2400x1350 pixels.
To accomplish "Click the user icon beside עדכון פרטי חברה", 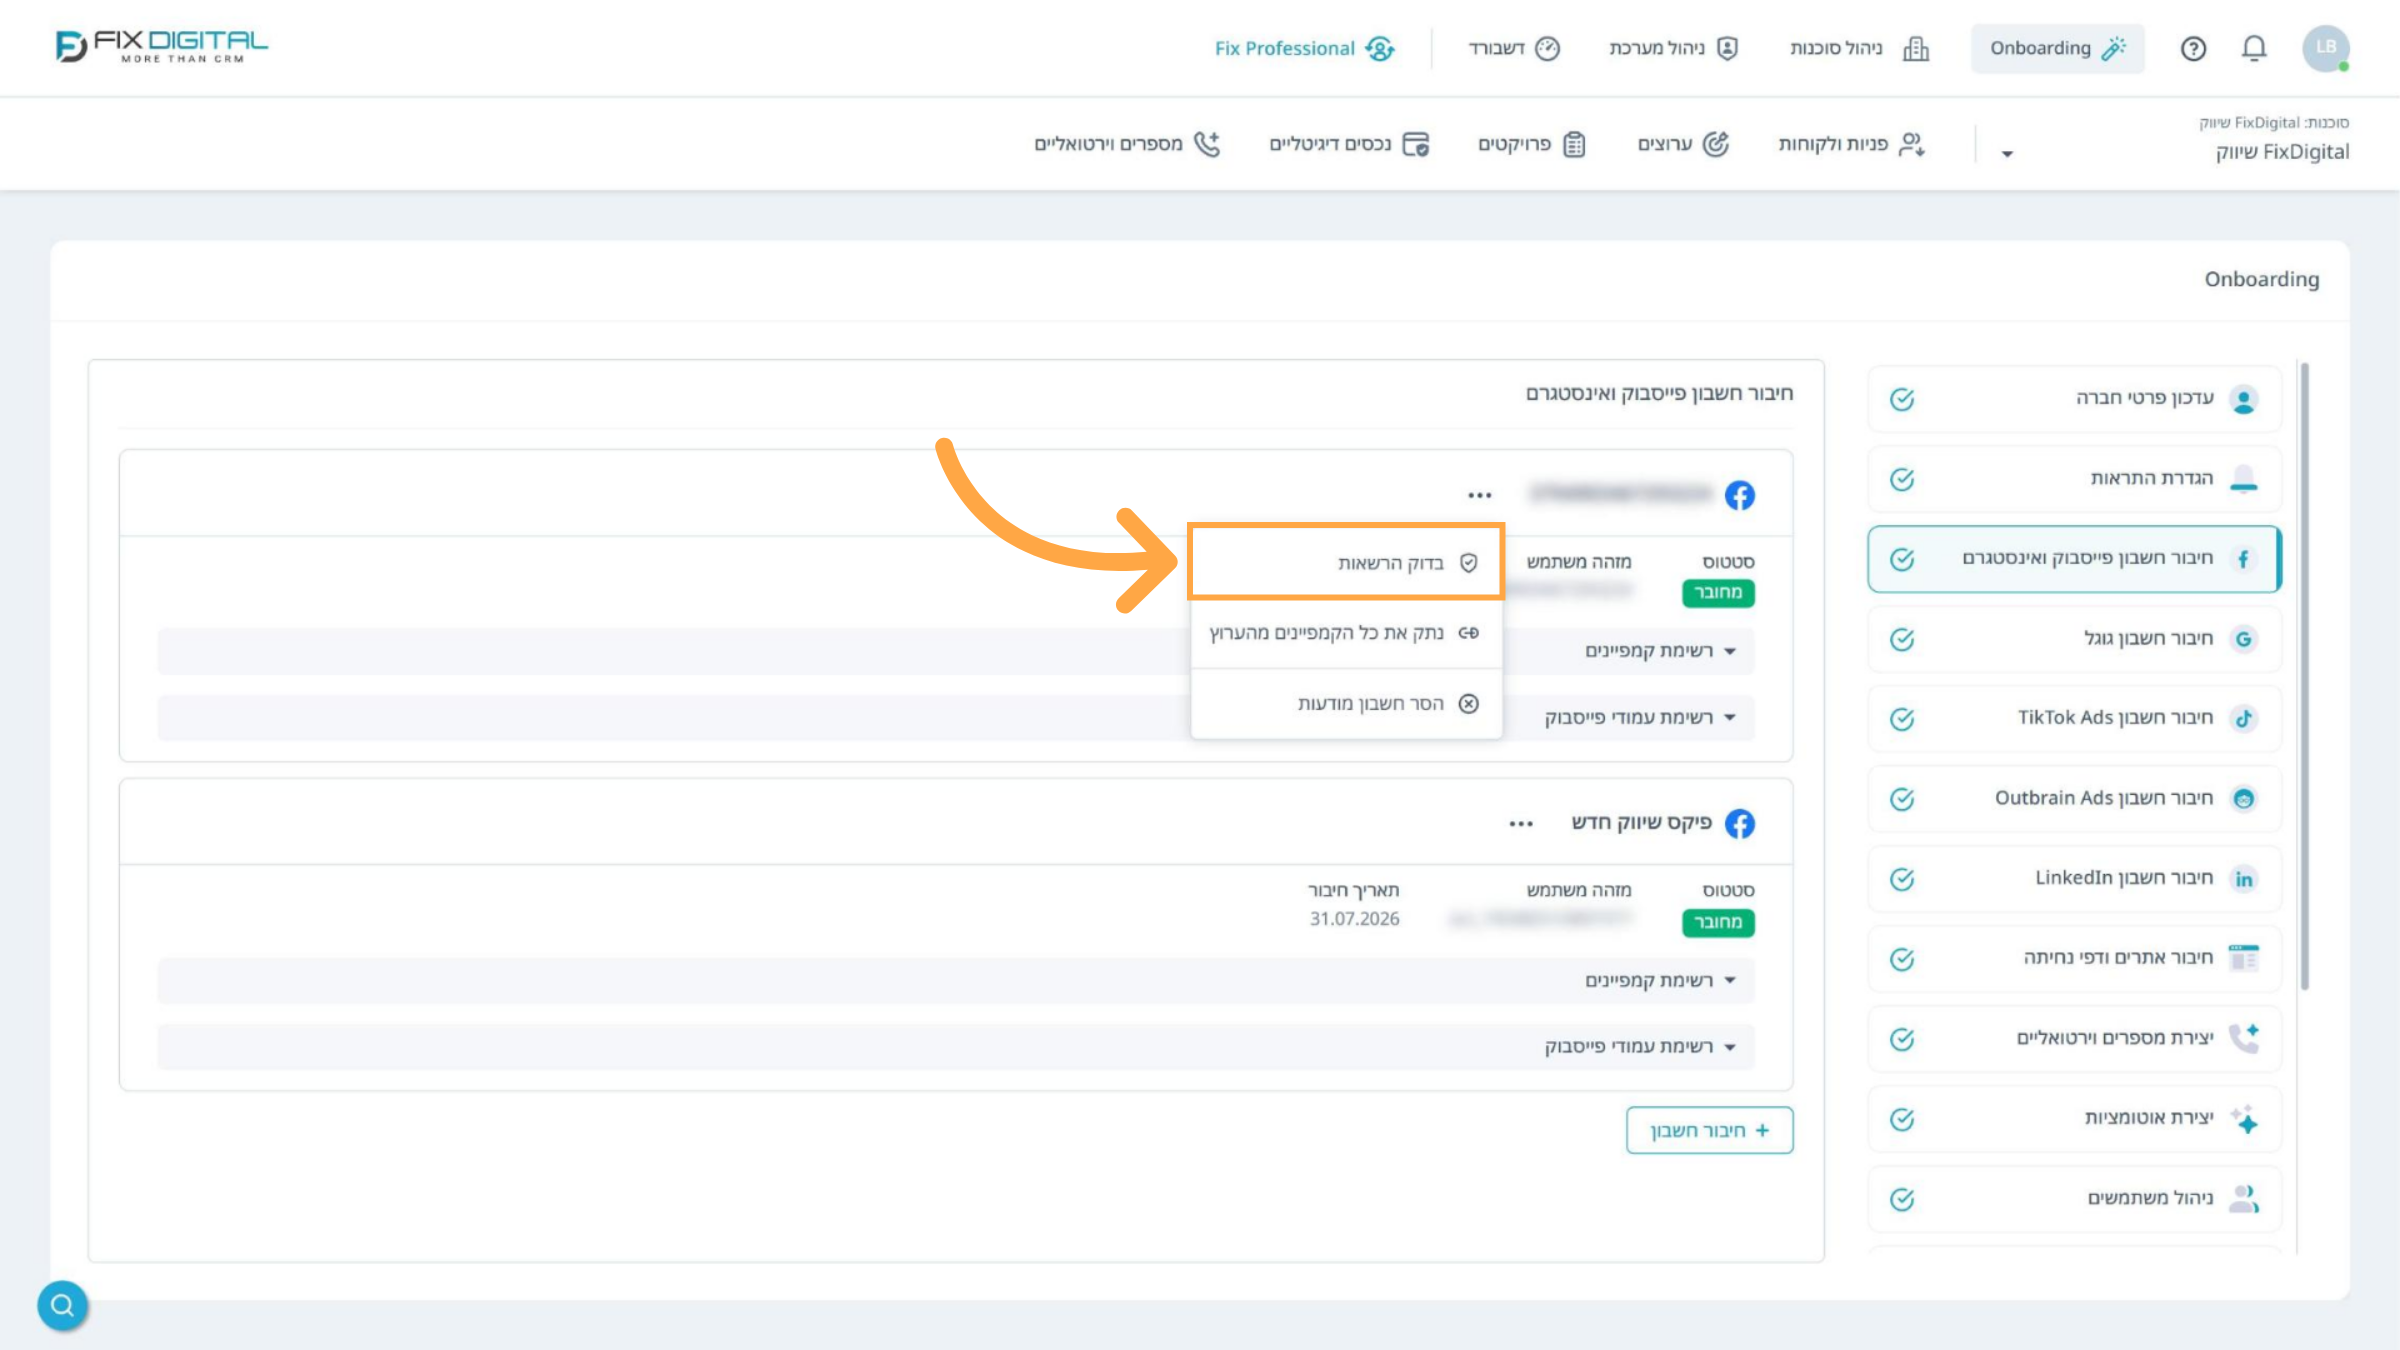I will coord(2244,400).
